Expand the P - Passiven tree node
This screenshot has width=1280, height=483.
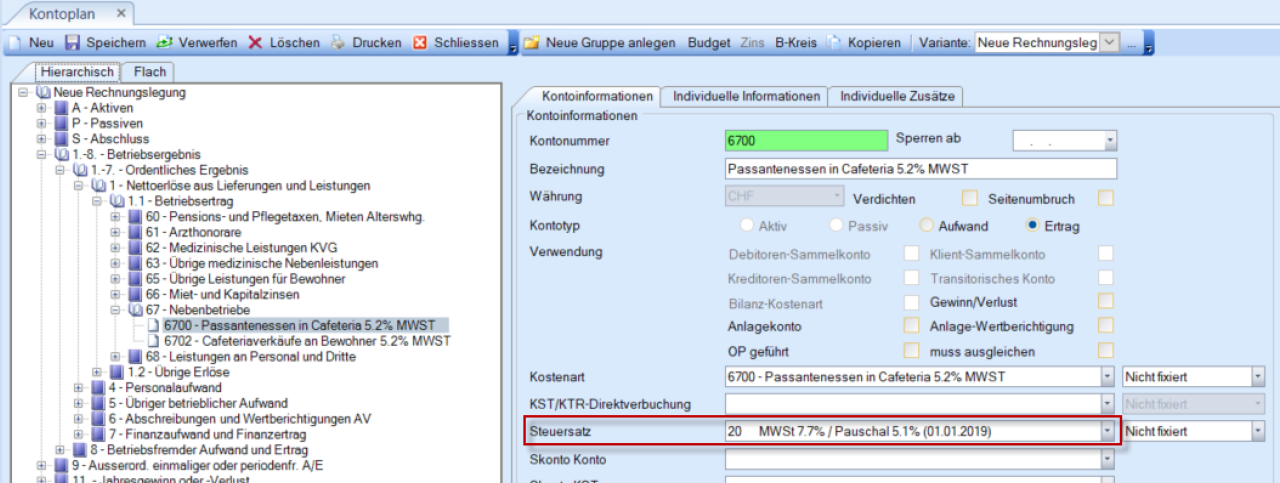[x=41, y=123]
